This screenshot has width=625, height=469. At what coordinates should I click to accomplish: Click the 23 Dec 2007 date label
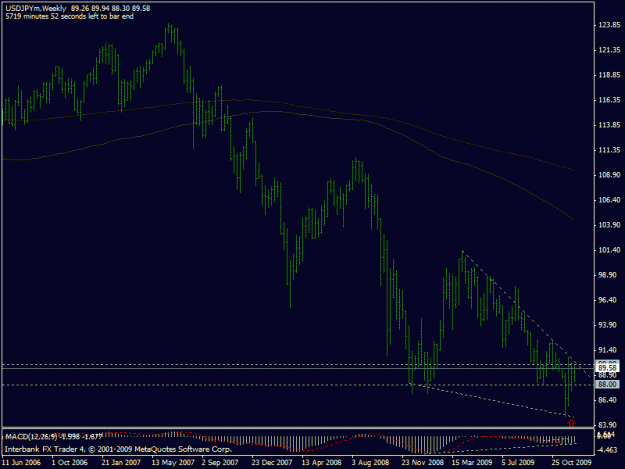click(x=272, y=463)
